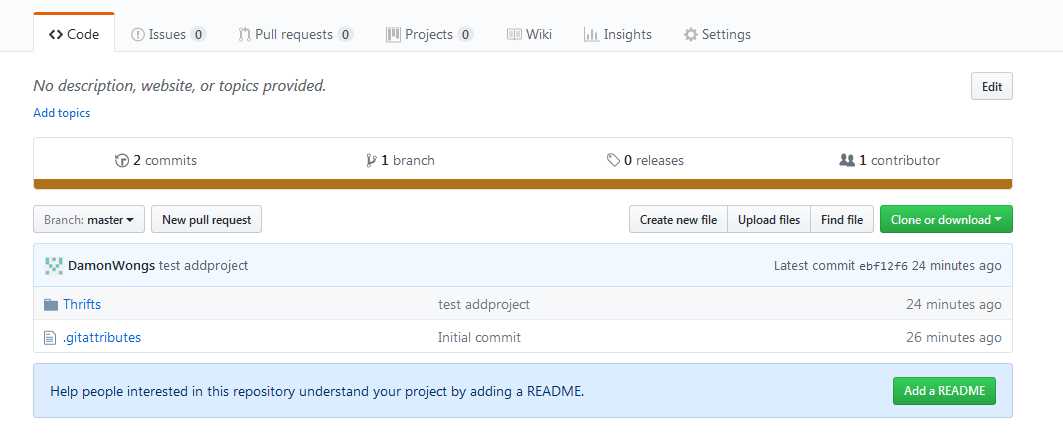
Task: Show the 1 contributor page
Action: 889,161
